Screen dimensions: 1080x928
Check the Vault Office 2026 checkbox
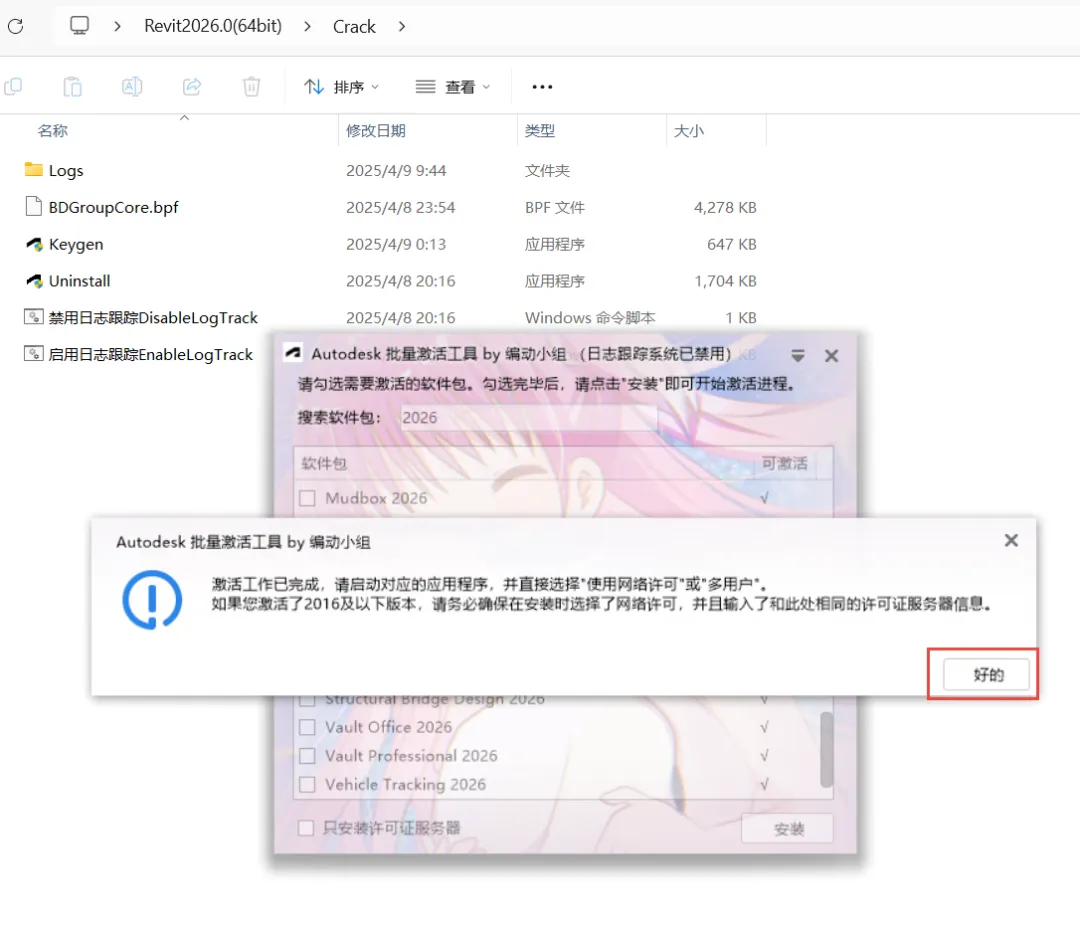307,727
